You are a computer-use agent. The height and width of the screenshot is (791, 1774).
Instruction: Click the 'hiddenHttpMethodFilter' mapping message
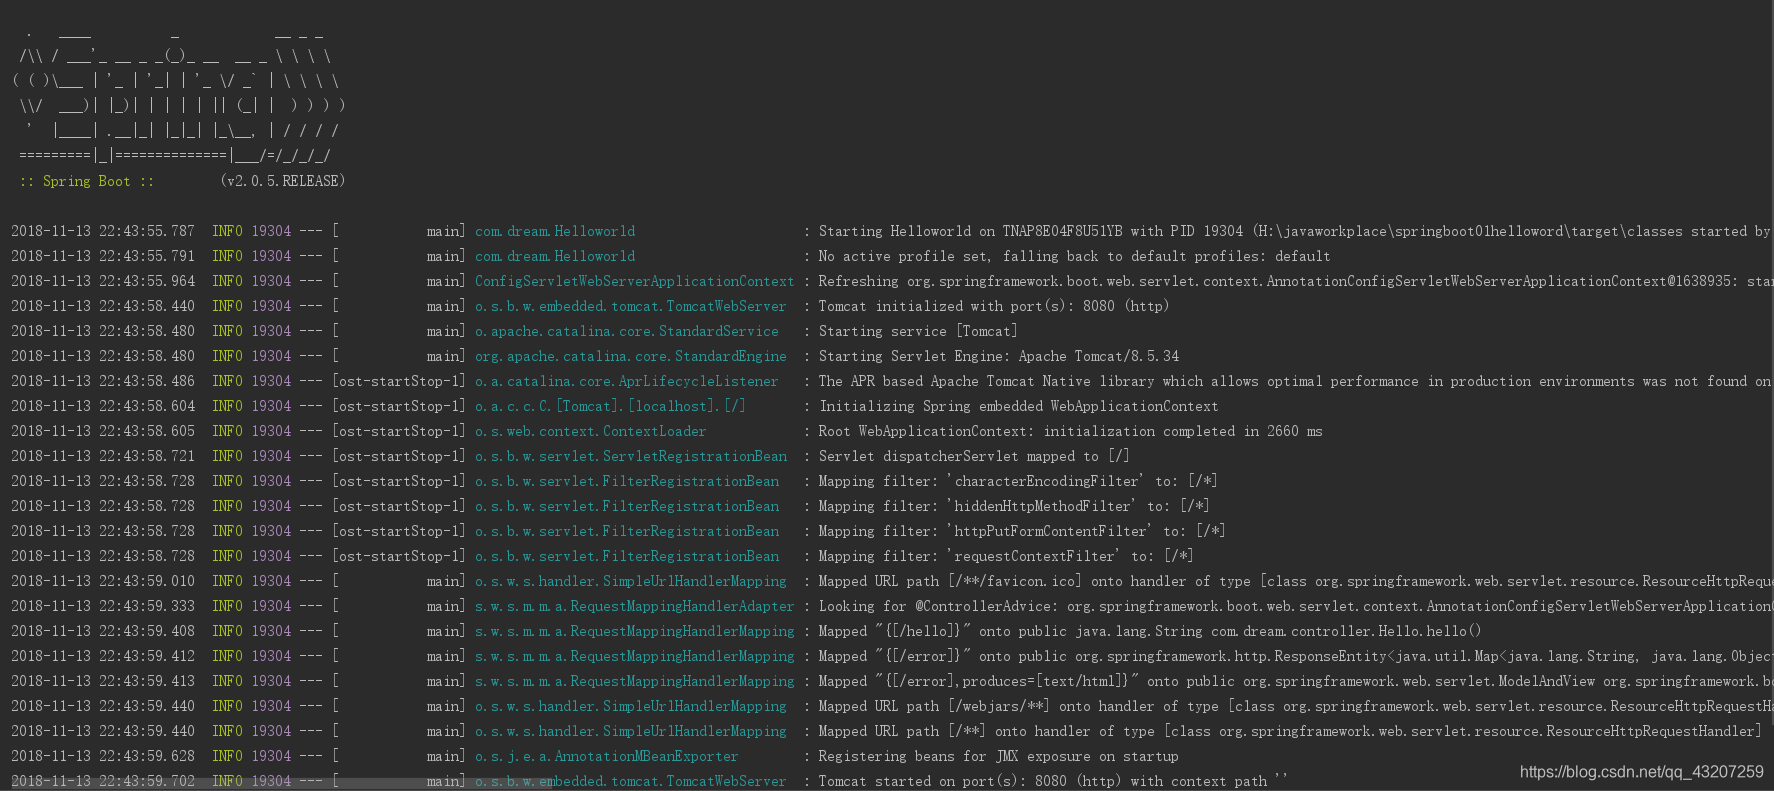coord(1014,506)
